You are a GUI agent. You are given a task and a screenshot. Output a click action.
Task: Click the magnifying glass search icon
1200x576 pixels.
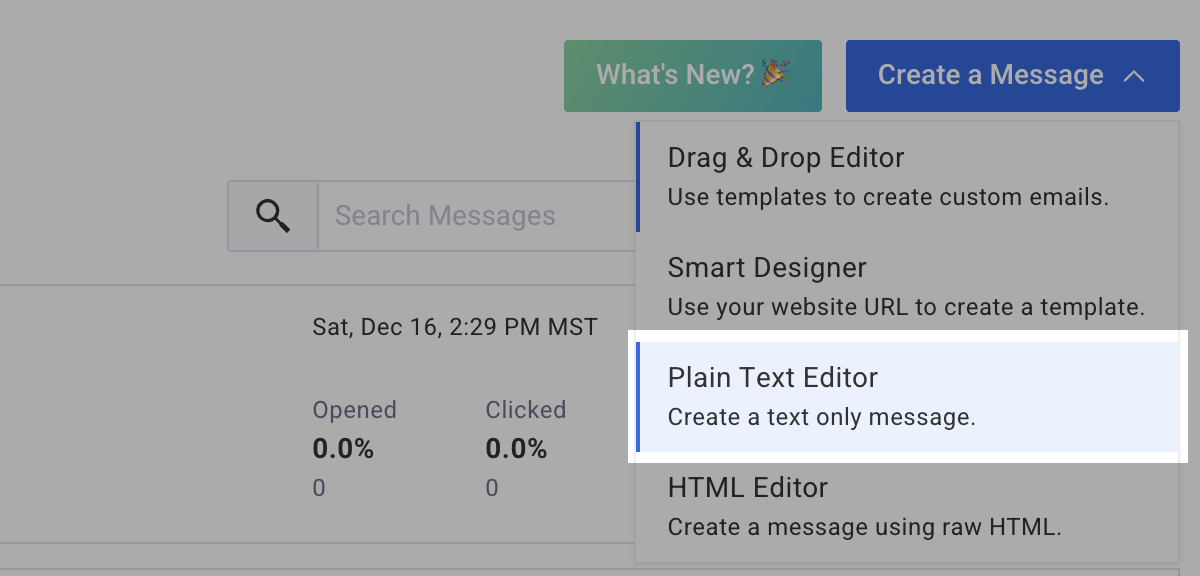[x=272, y=215]
